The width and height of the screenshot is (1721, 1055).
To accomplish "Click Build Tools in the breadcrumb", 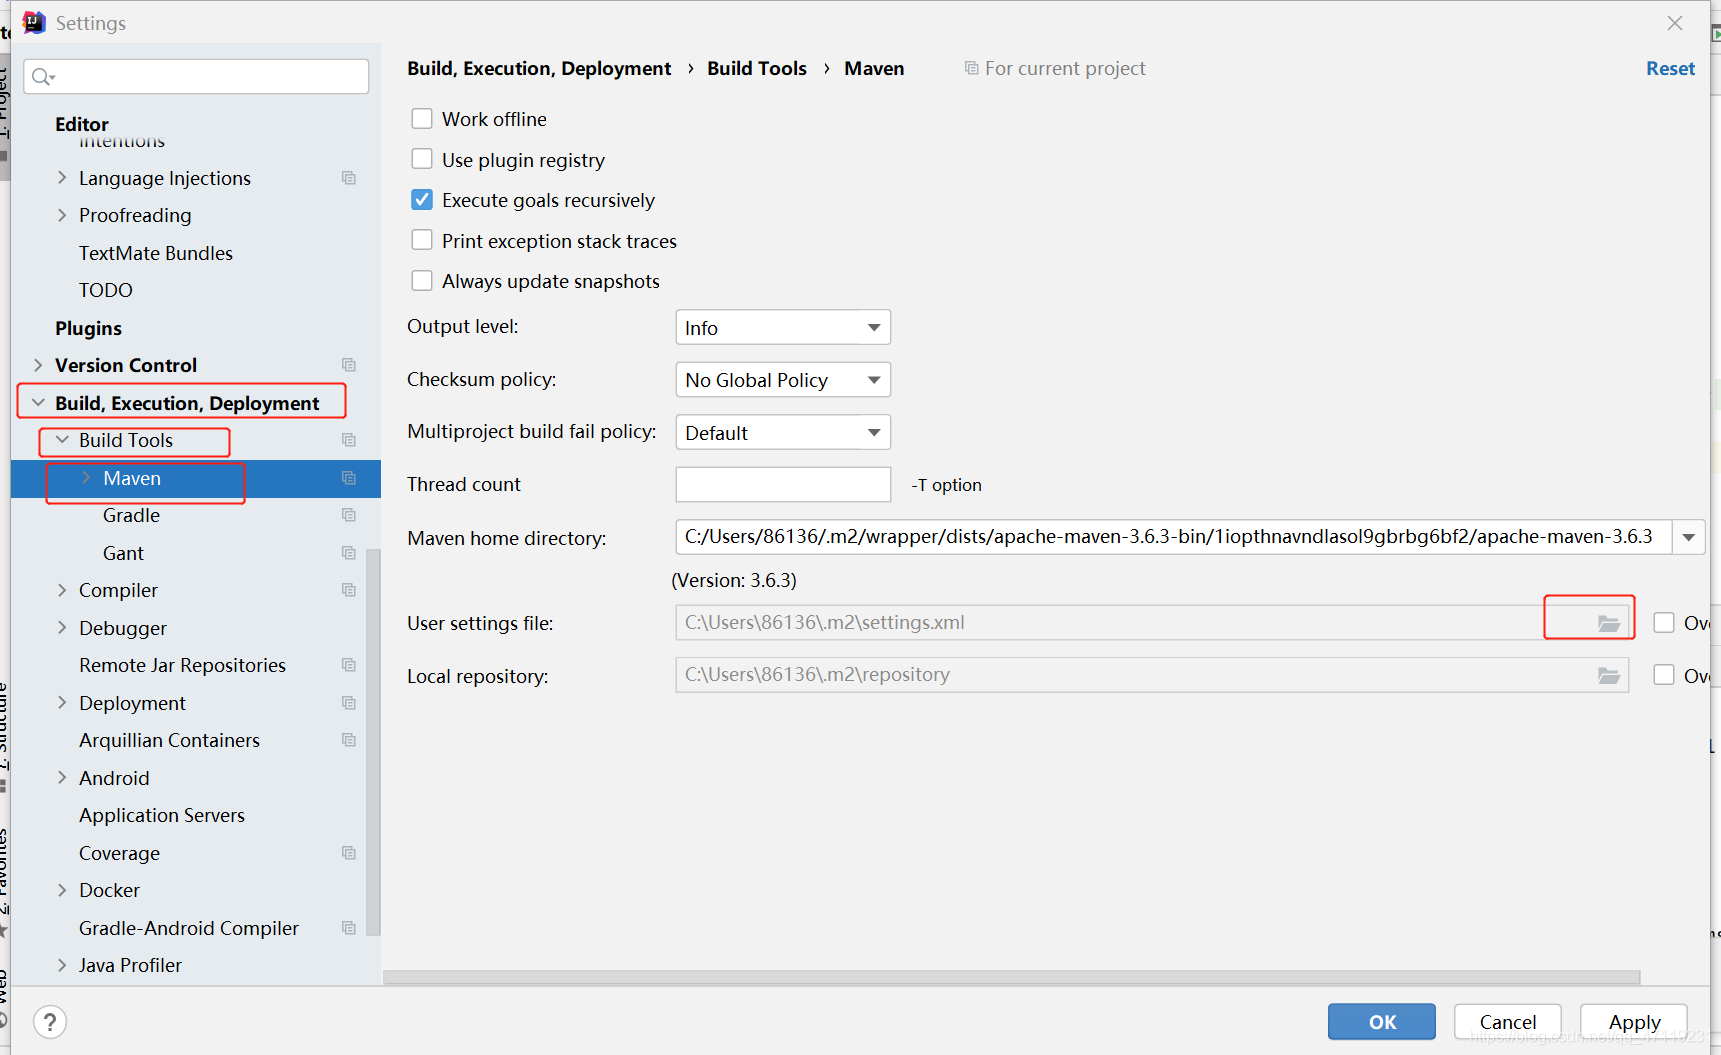I will click(757, 68).
